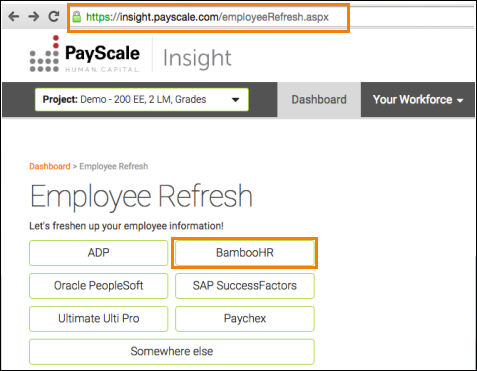Pick the Paychex button
This screenshot has height=371, width=477.
[x=245, y=319]
